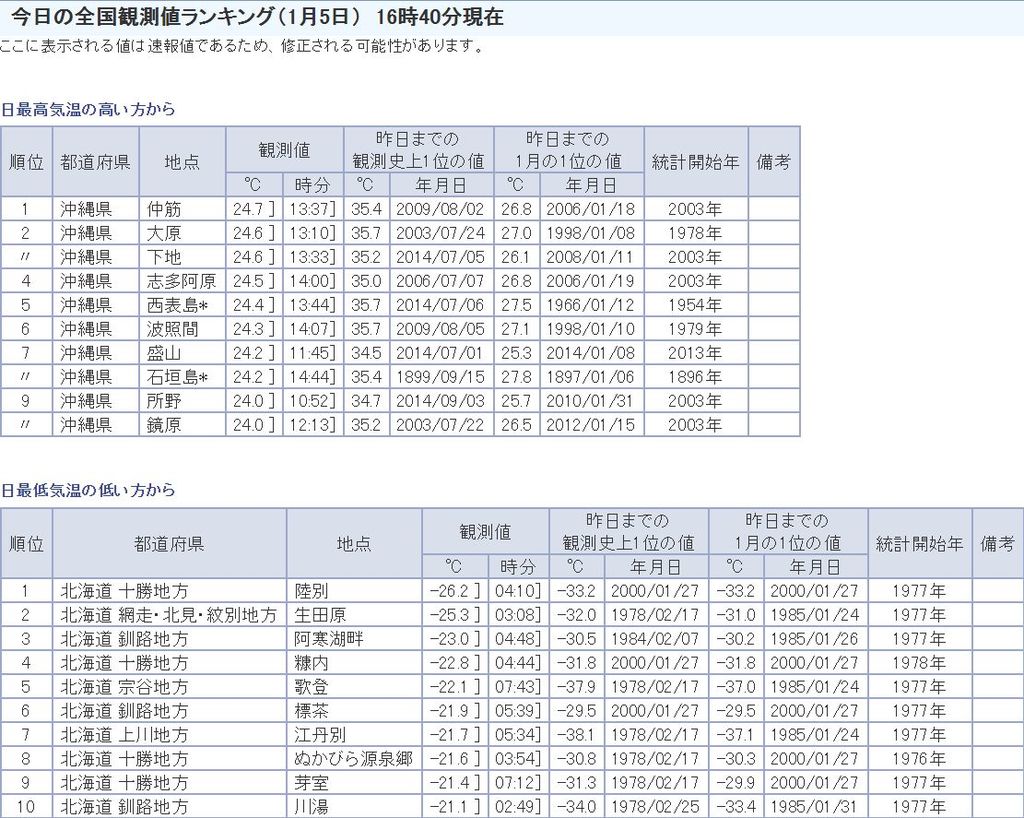1024x818 pixels.
Task: Select the 仲筋 location in rank 1
Action: (165, 209)
